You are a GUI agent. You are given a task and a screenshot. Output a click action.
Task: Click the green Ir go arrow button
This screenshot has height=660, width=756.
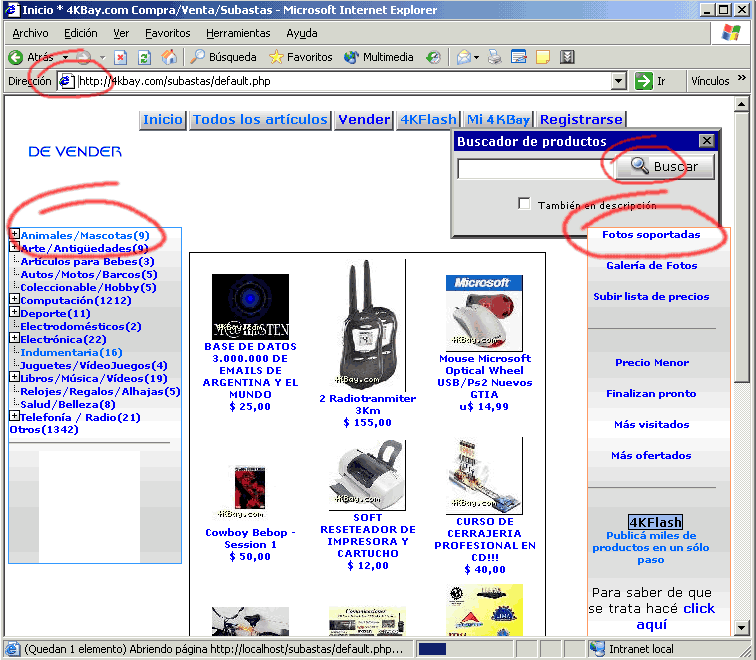(644, 81)
